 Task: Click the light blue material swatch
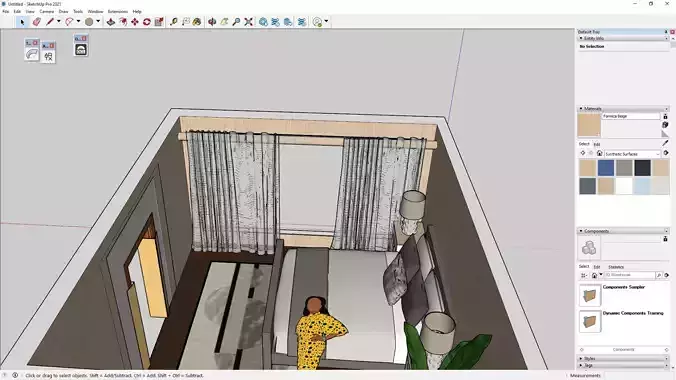[642, 186]
